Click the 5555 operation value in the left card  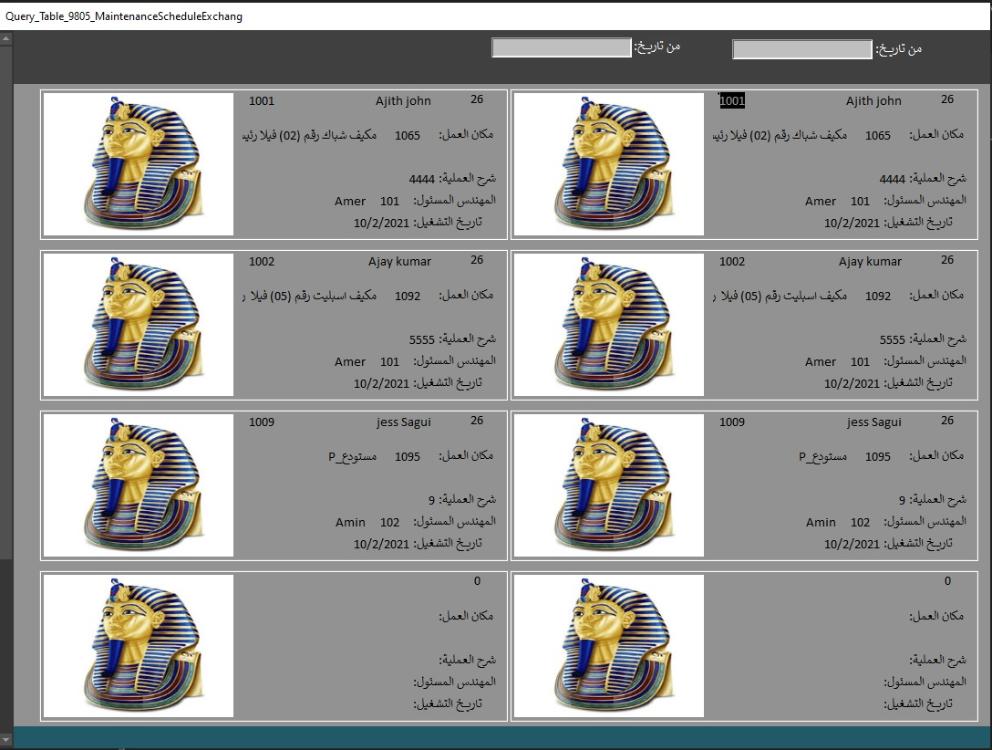point(421,340)
